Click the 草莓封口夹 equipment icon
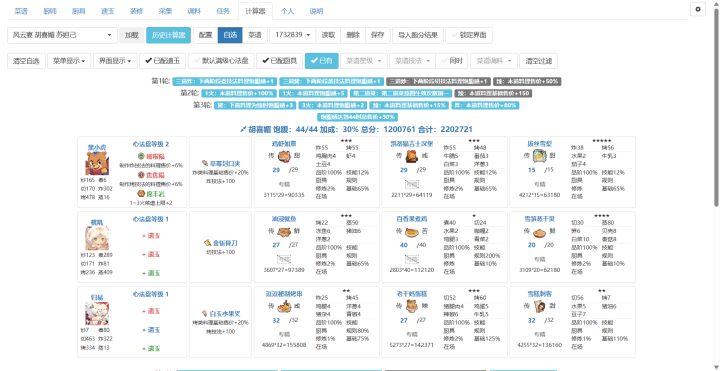Image resolution: width=720 pixels, height=371 pixels. click(205, 163)
